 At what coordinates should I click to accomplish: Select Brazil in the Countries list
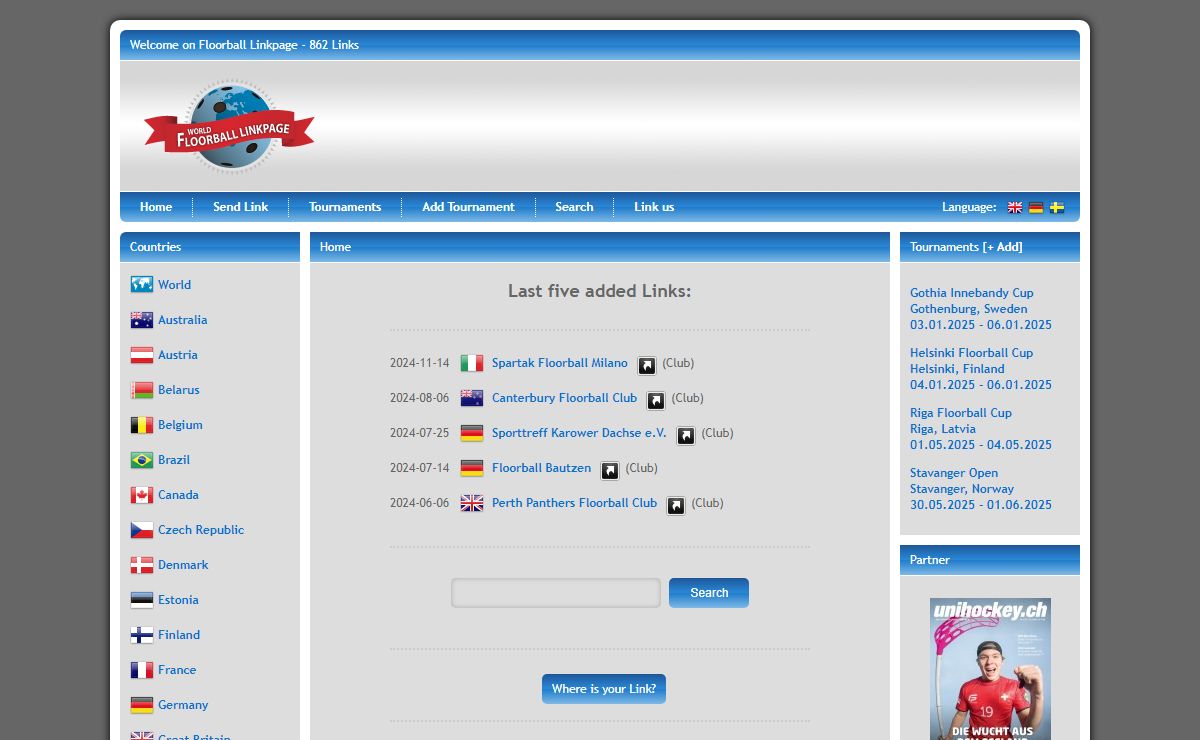click(x=174, y=460)
